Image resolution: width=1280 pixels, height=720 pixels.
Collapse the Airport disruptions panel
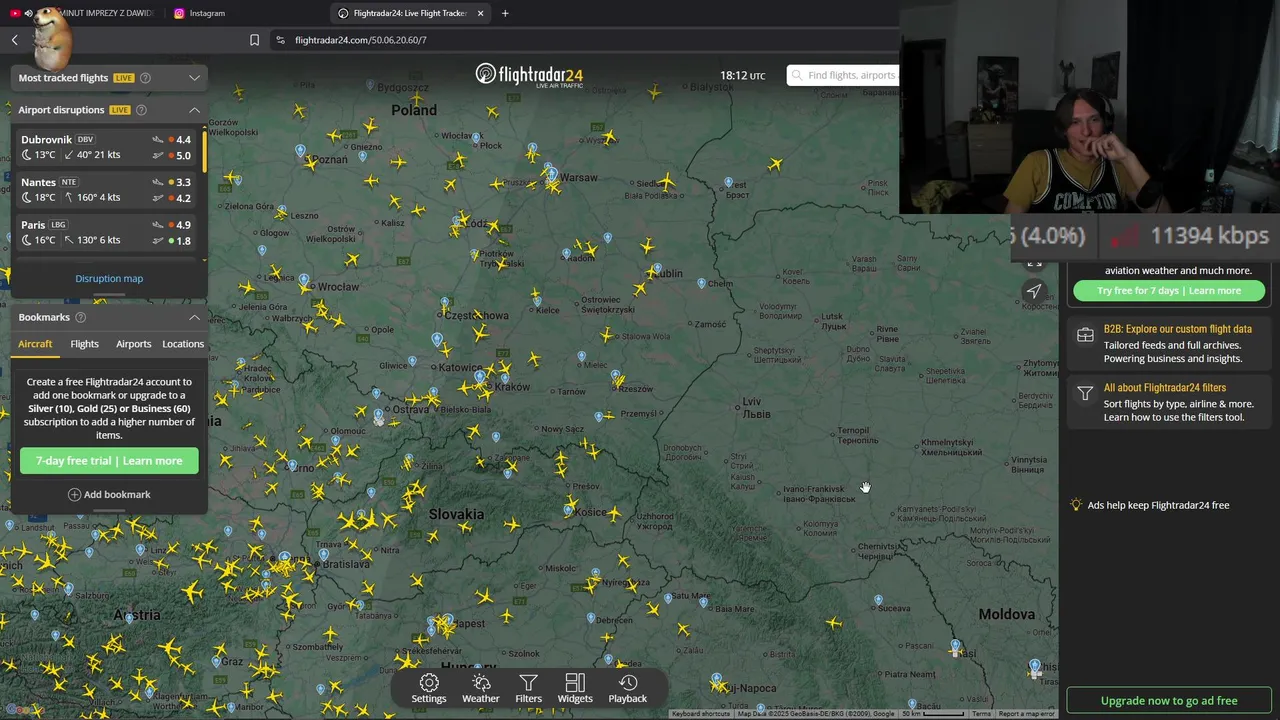click(194, 110)
